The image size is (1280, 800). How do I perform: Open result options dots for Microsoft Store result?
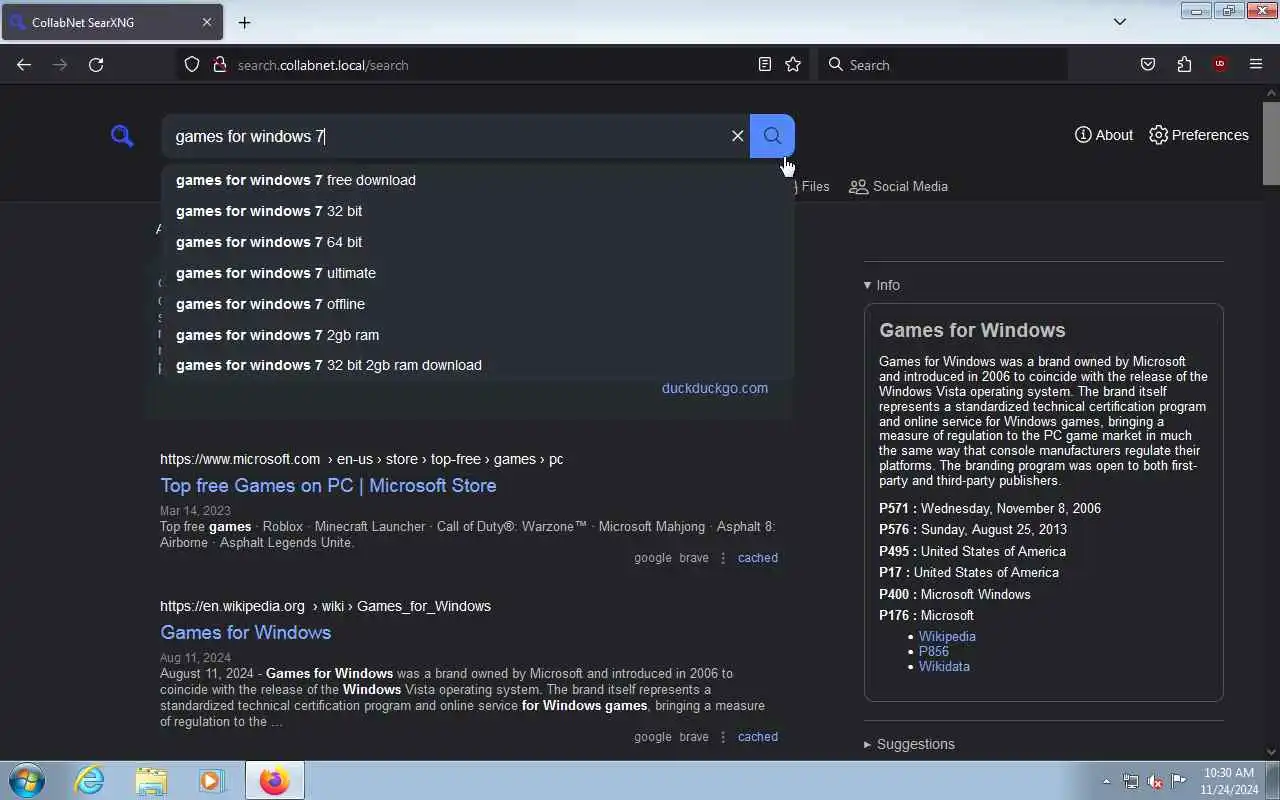tap(723, 558)
